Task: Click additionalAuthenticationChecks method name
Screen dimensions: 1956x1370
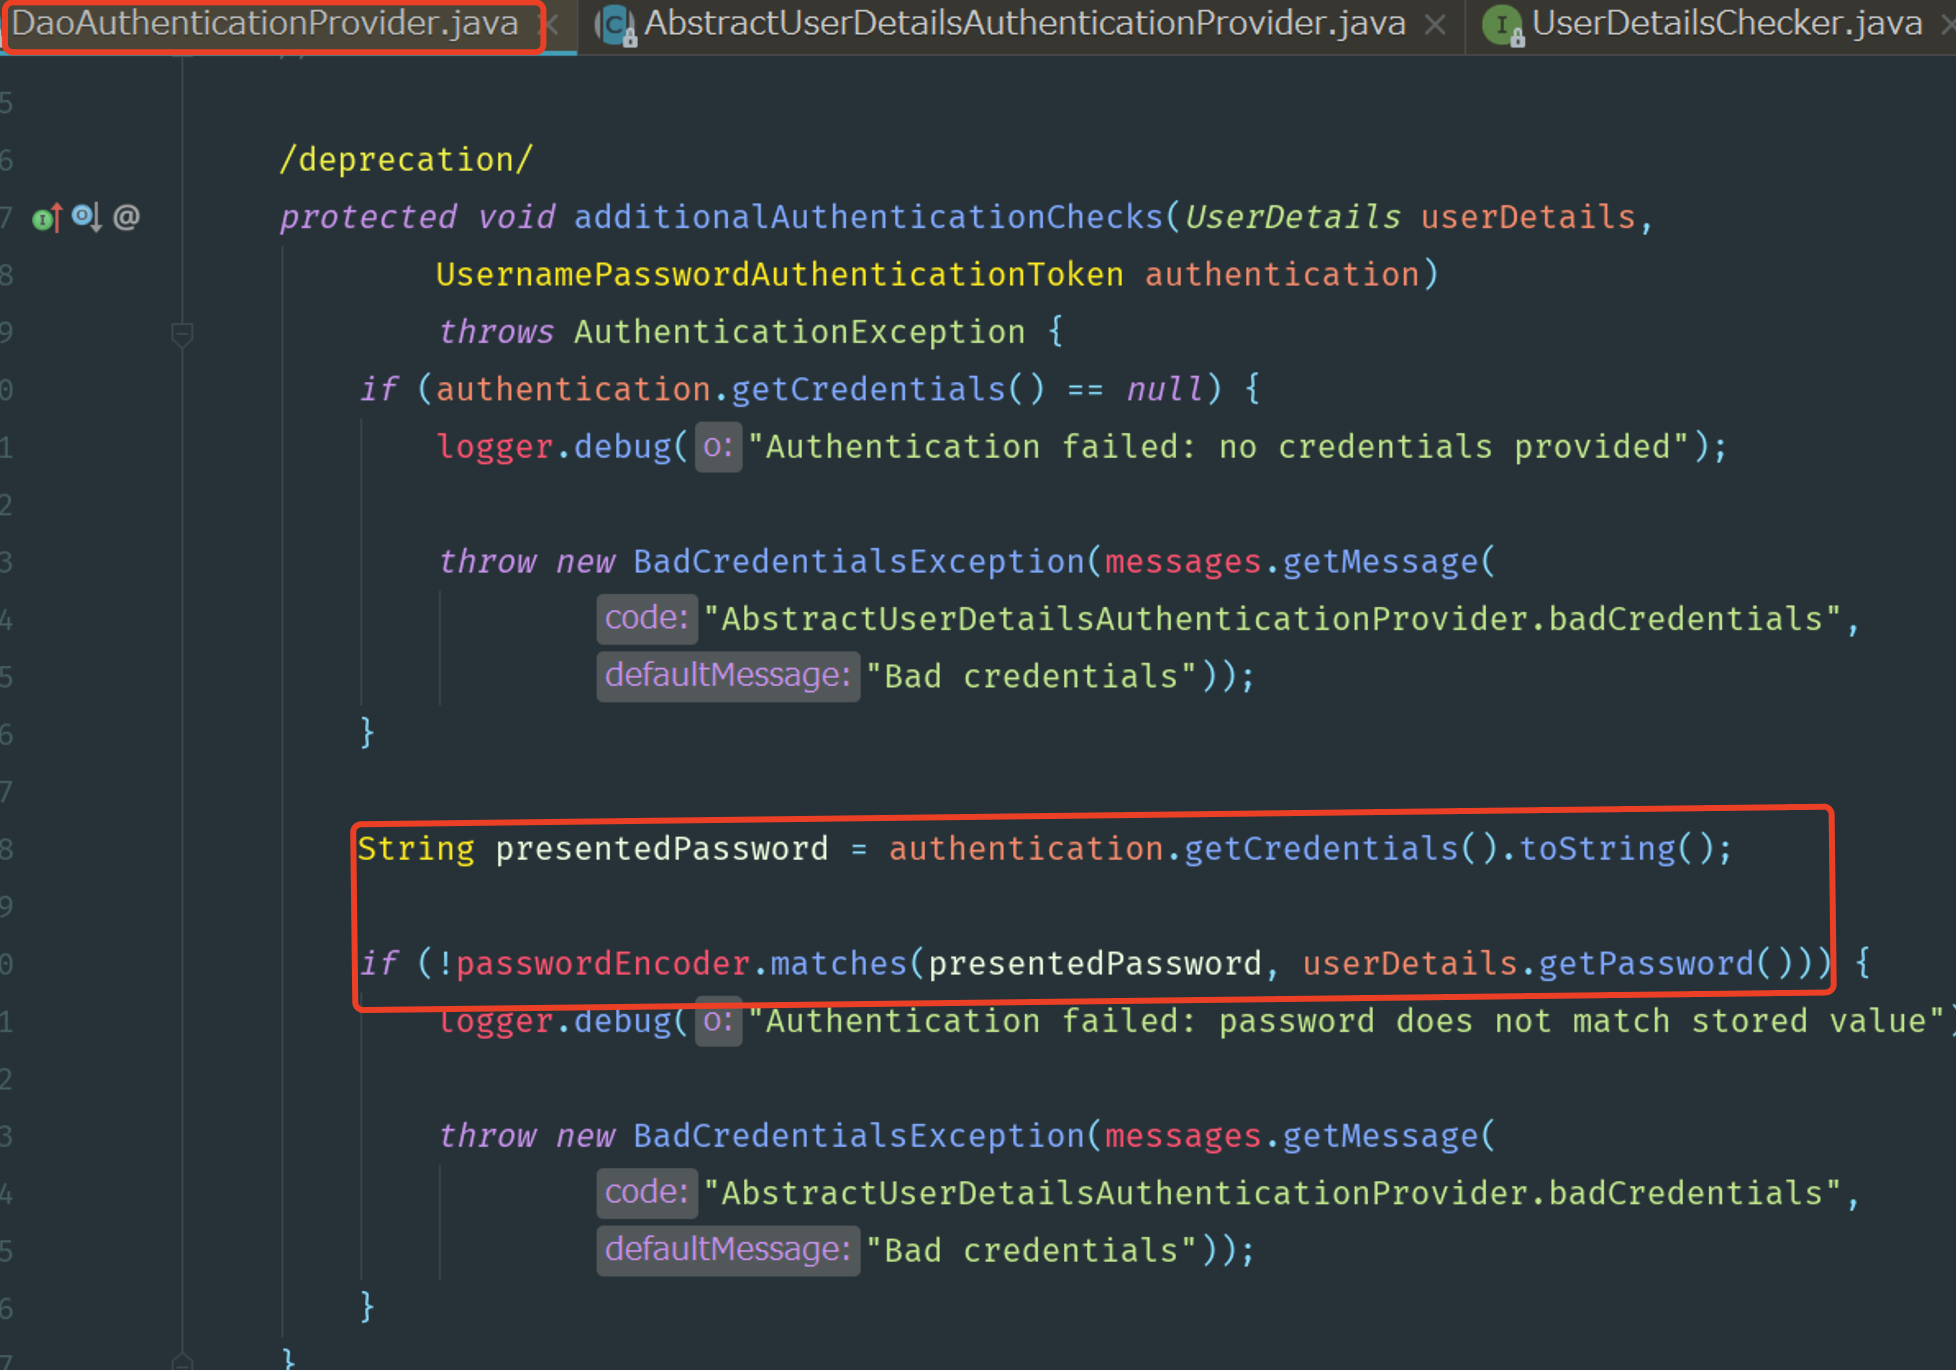Action: tap(867, 217)
